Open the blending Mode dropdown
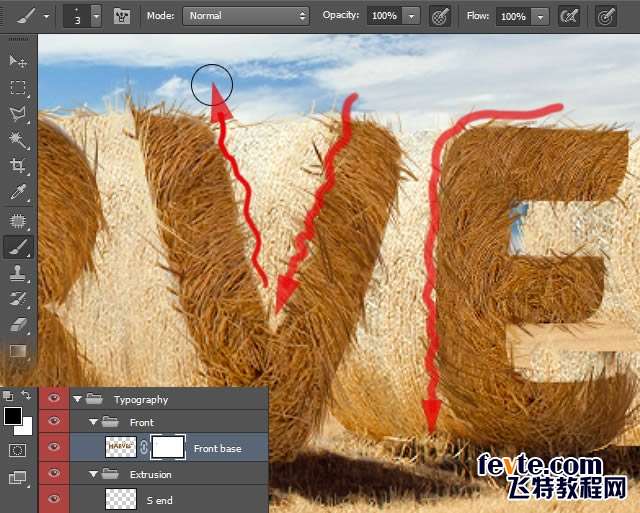The width and height of the screenshot is (640, 513). (246, 16)
